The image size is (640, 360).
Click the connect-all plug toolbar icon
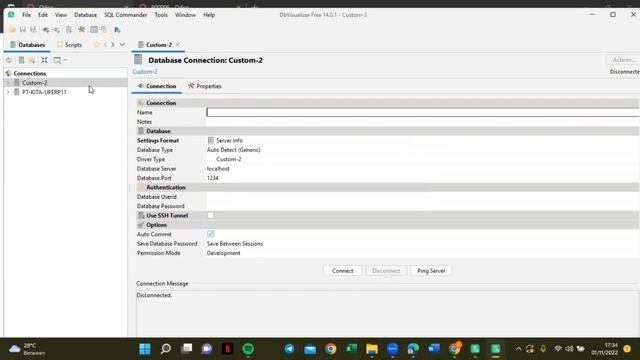(x=46, y=29)
